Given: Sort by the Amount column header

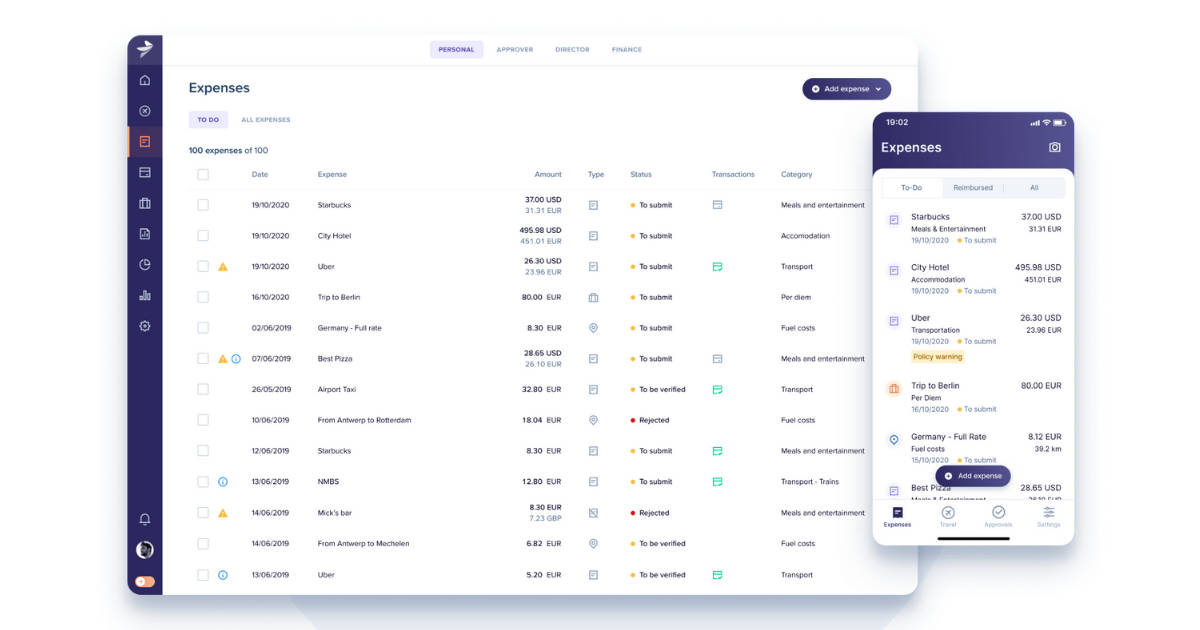Looking at the screenshot, I should [x=548, y=174].
